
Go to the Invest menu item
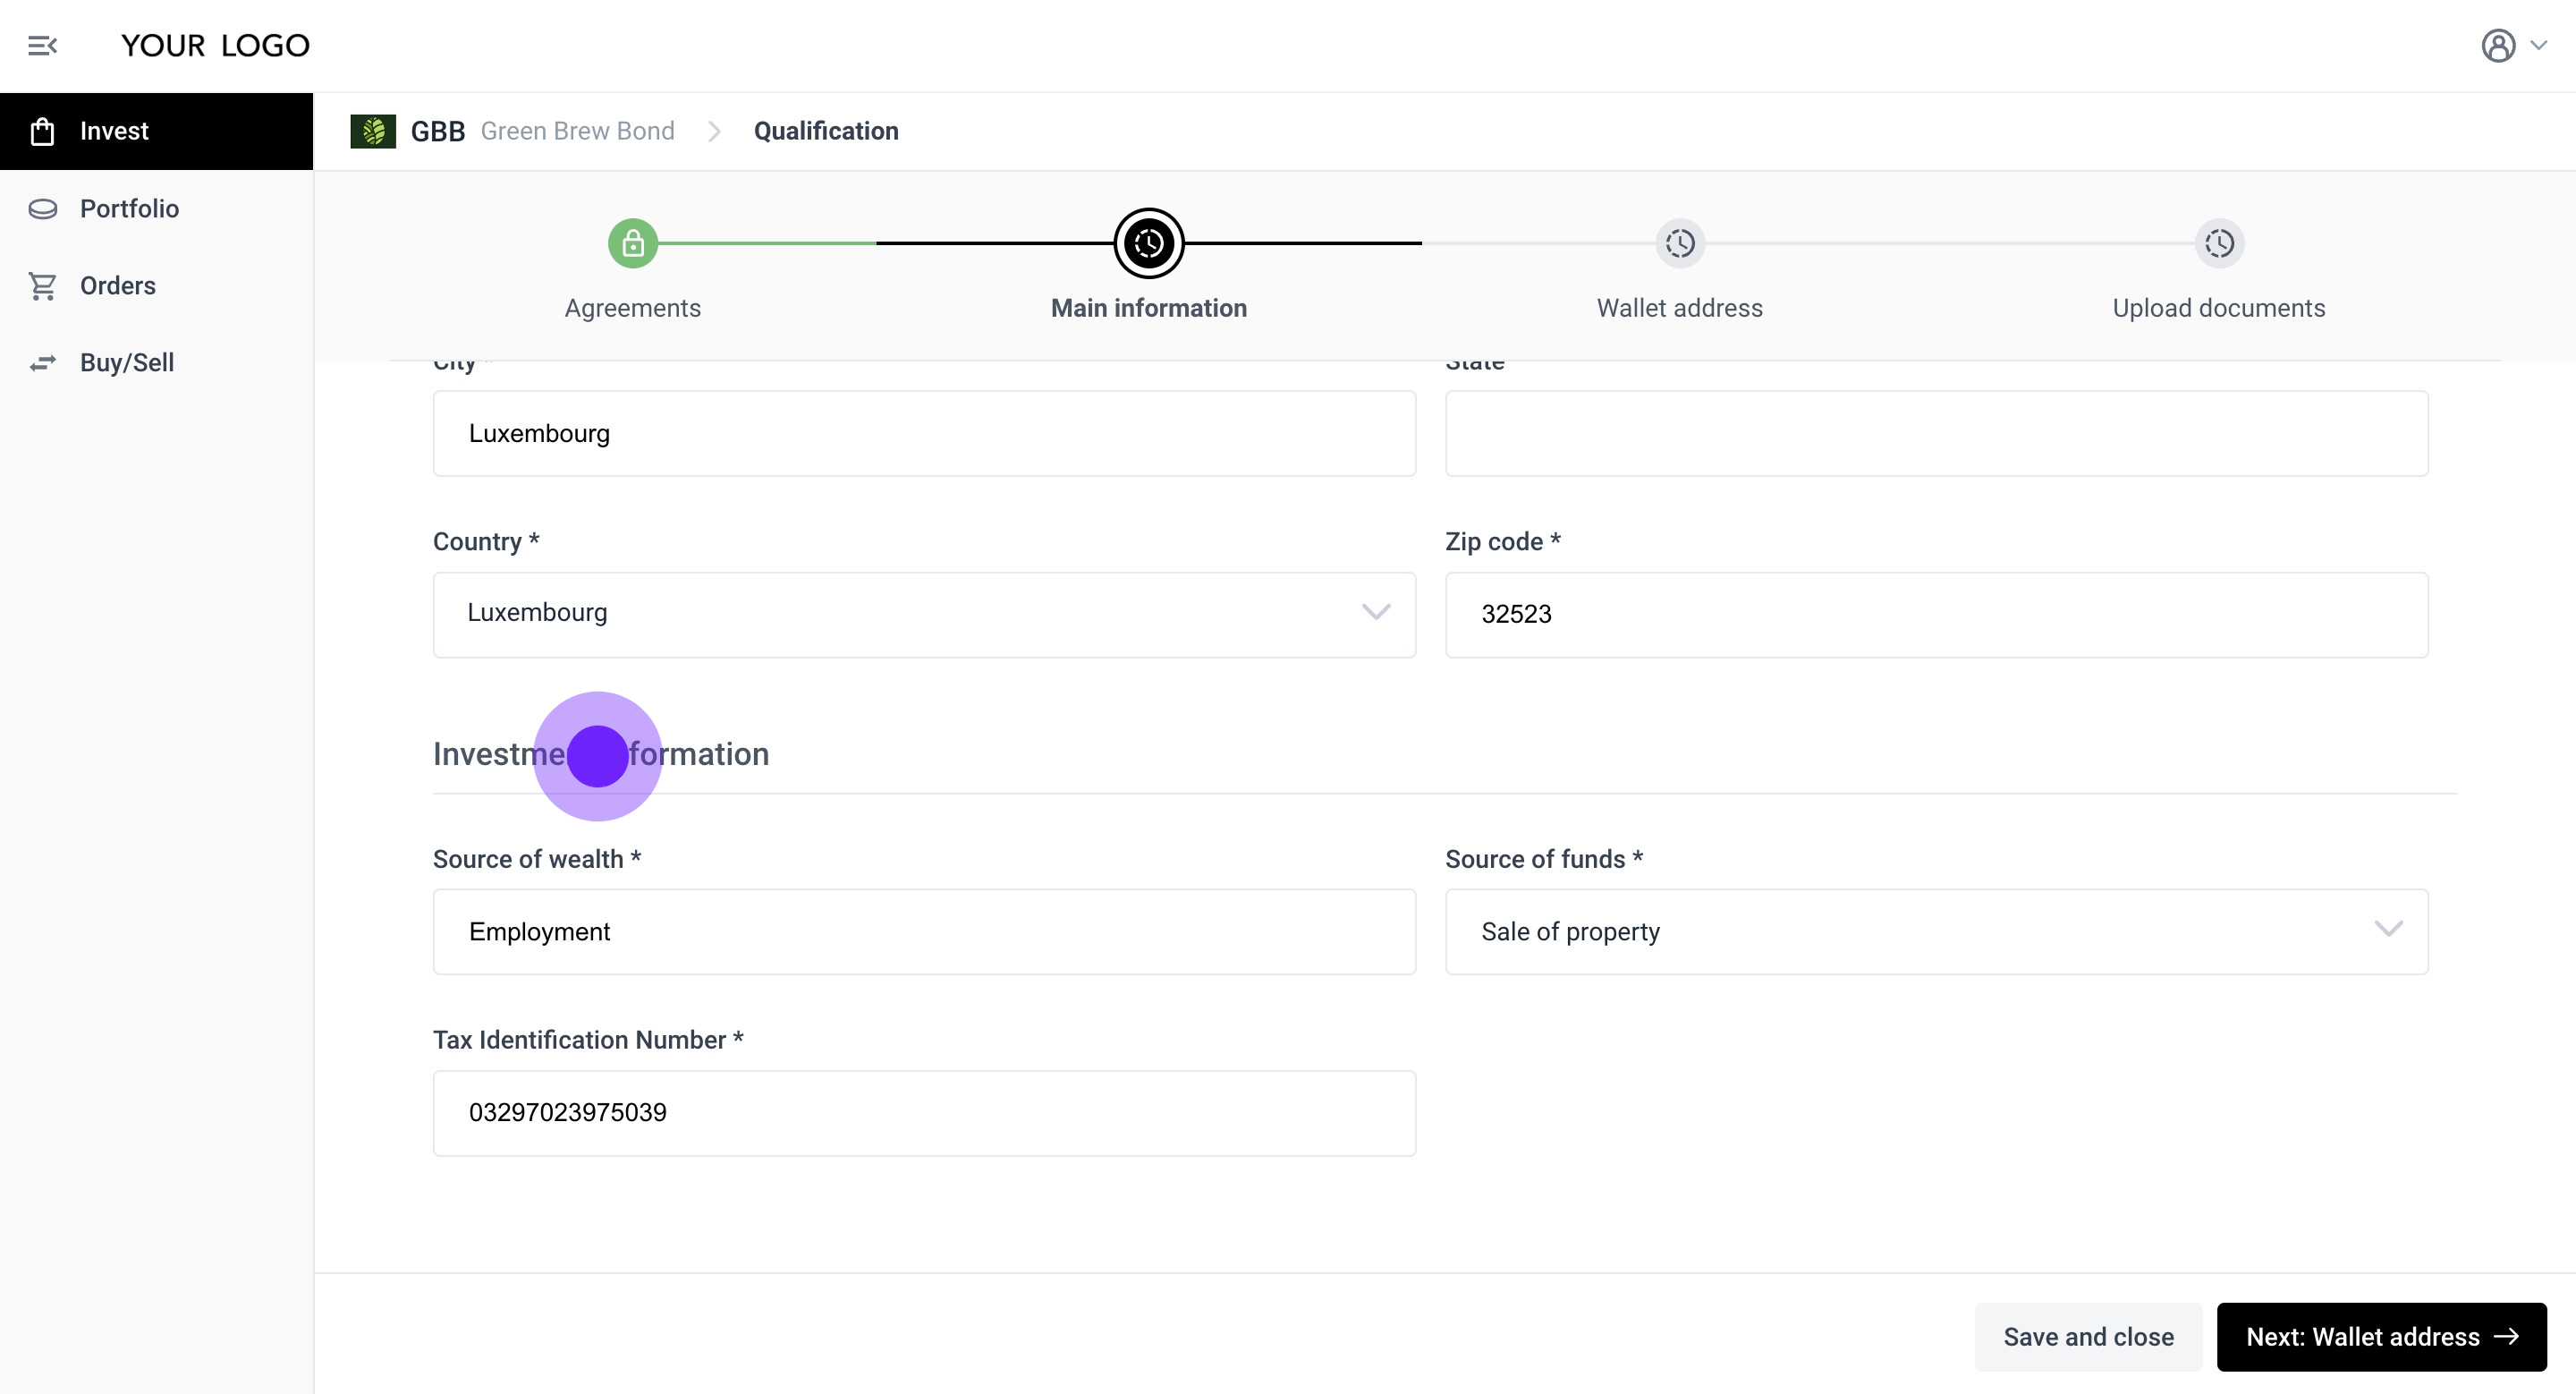tap(114, 131)
